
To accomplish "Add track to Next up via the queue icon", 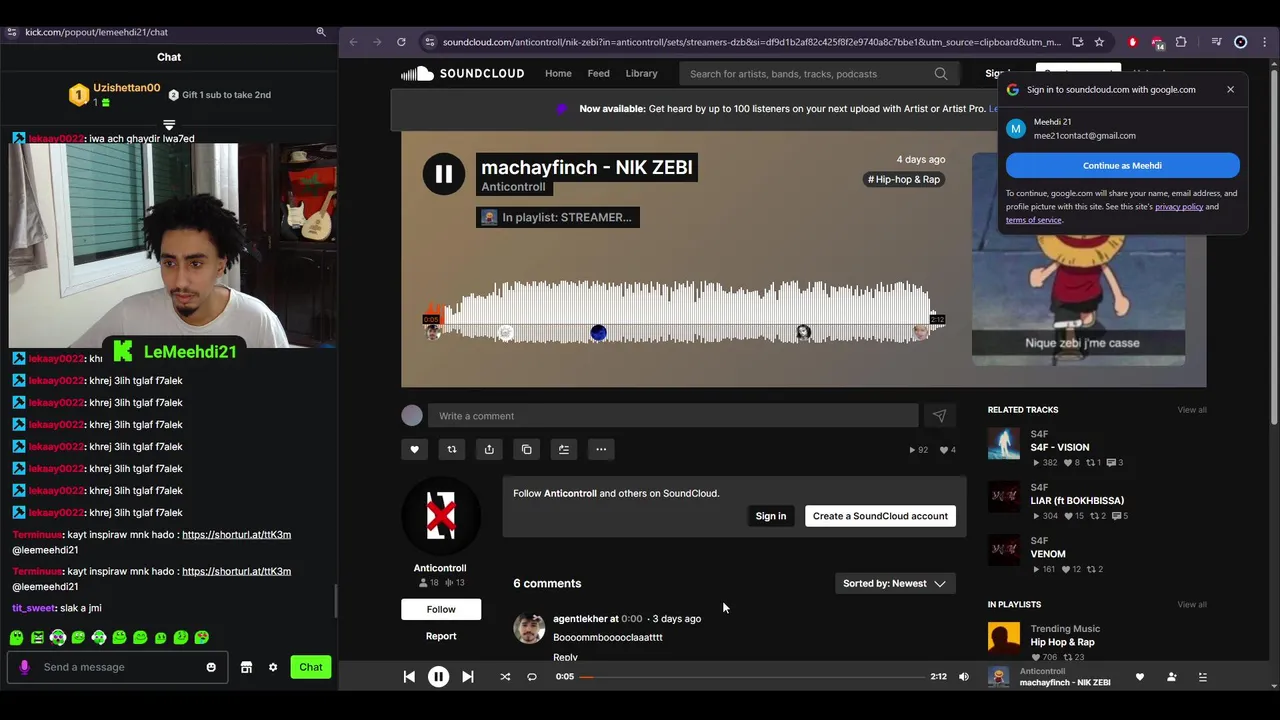I will (564, 449).
